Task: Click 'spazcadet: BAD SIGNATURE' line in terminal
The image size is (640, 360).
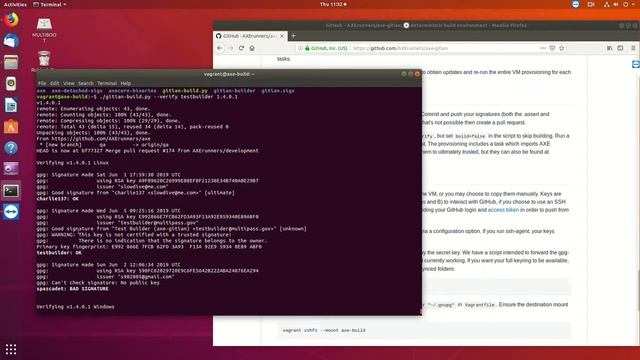Action: coord(73,289)
